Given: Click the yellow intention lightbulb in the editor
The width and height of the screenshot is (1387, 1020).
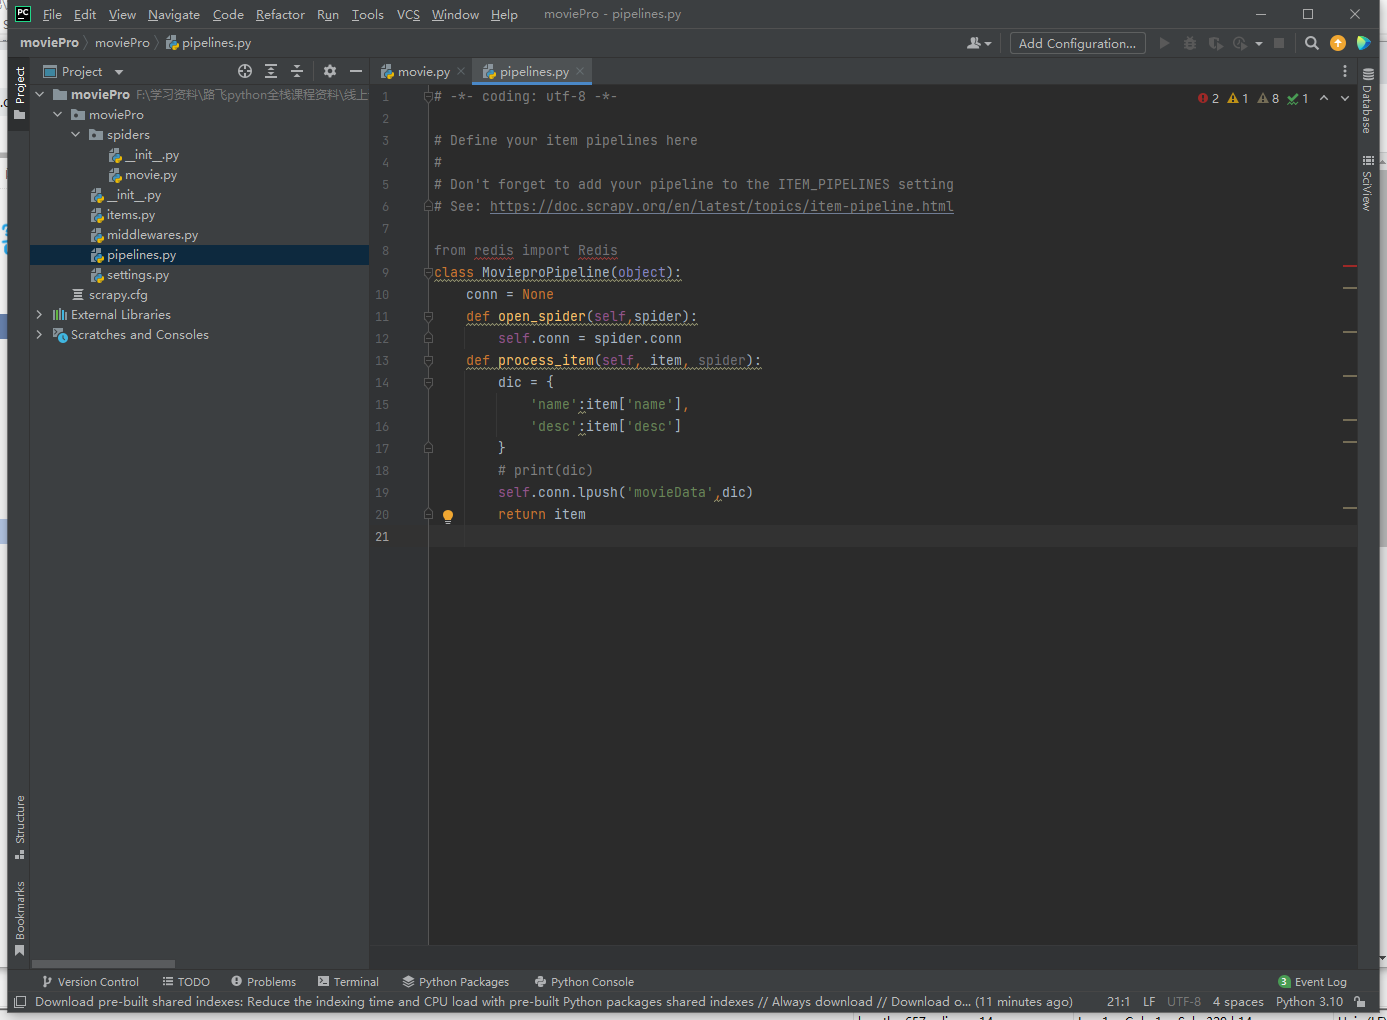Looking at the screenshot, I should 448,516.
